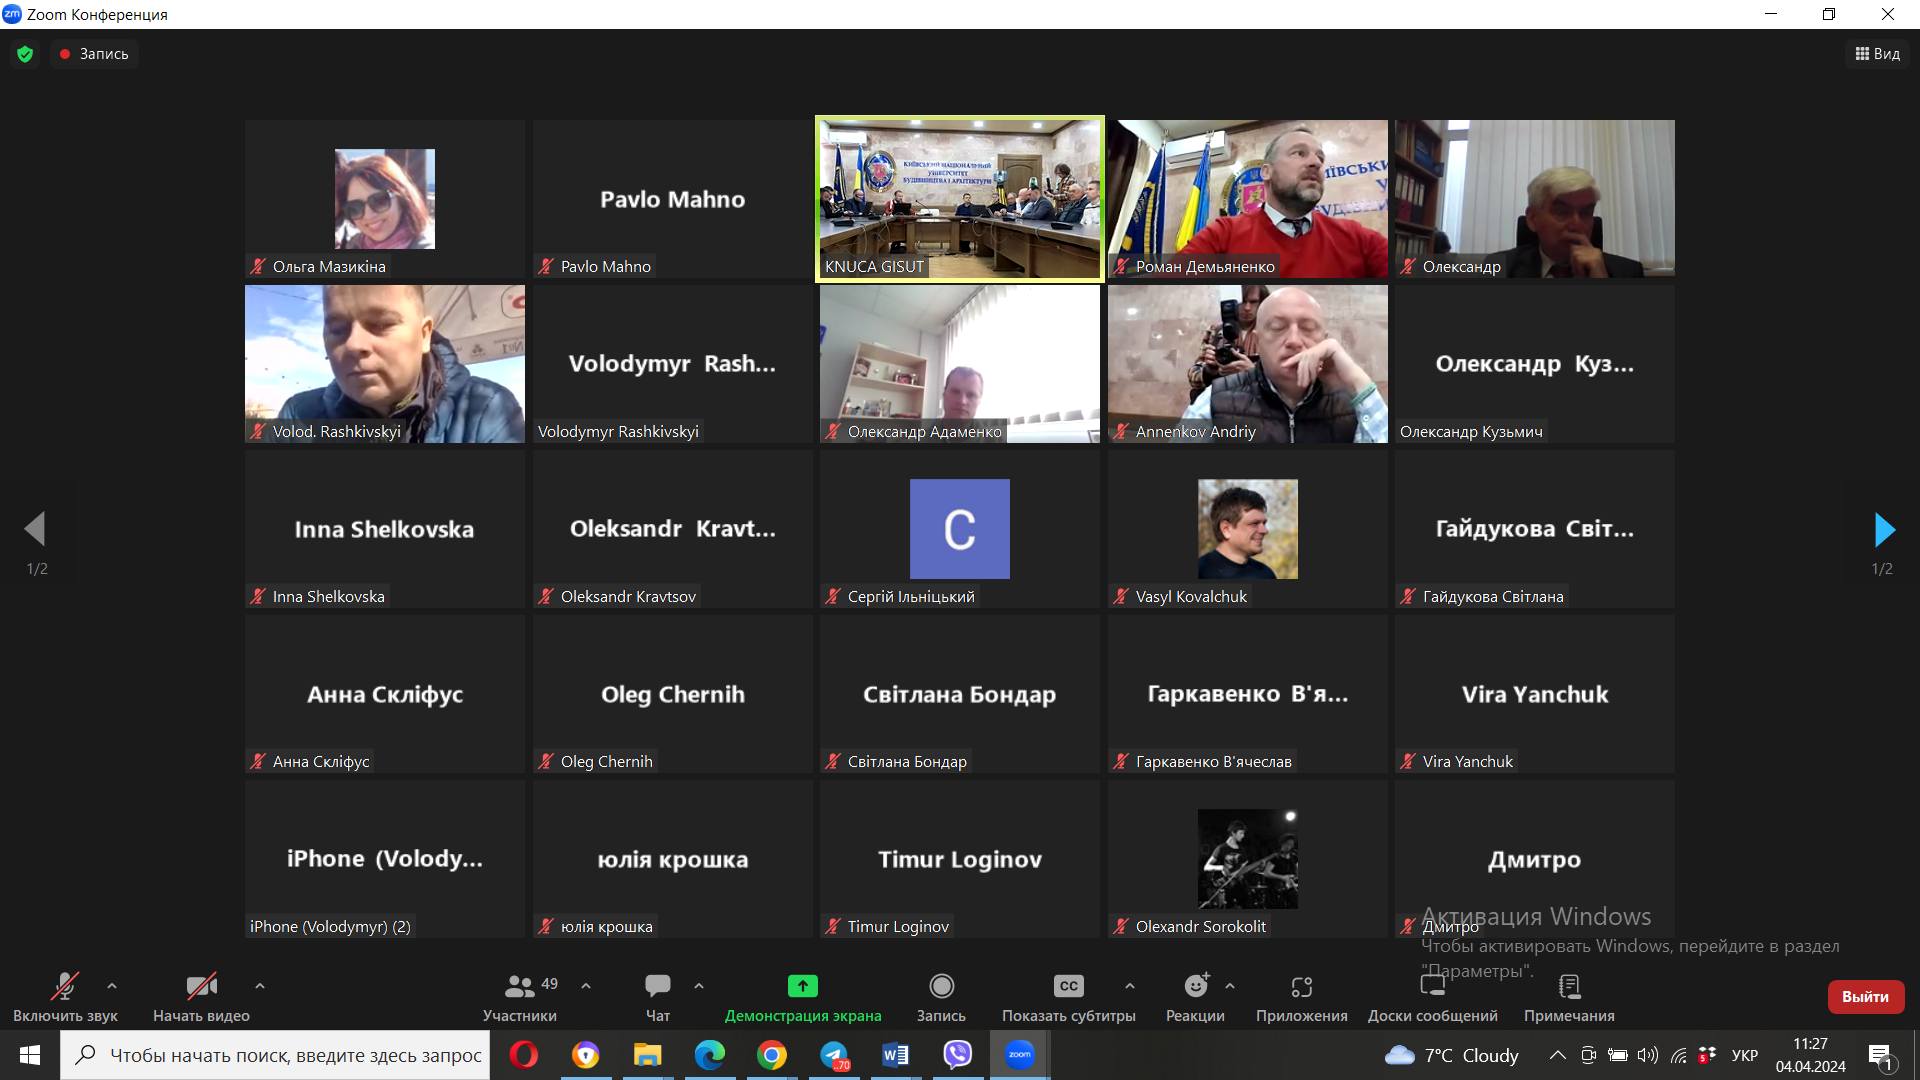
Task: Open Microsoft Word from taskbar
Action: pyautogui.click(x=895, y=1055)
